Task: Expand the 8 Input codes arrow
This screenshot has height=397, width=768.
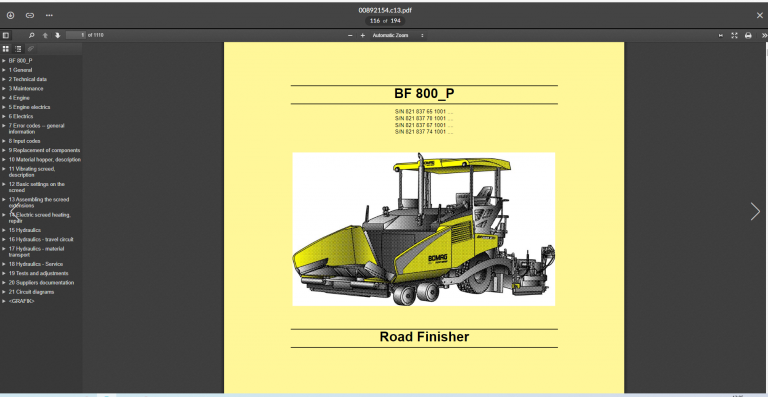Action: coord(4,141)
